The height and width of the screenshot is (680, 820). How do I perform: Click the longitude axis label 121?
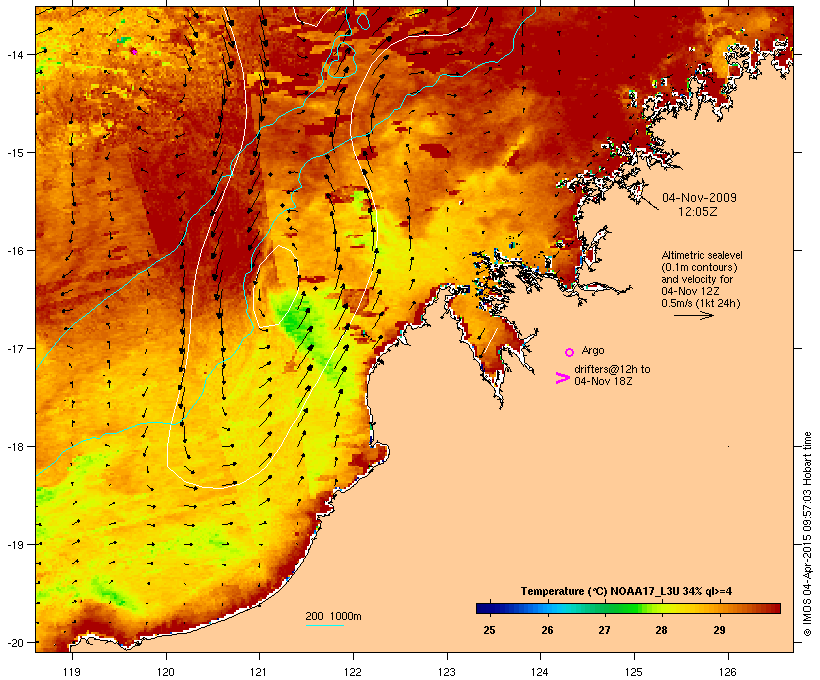coord(259,672)
